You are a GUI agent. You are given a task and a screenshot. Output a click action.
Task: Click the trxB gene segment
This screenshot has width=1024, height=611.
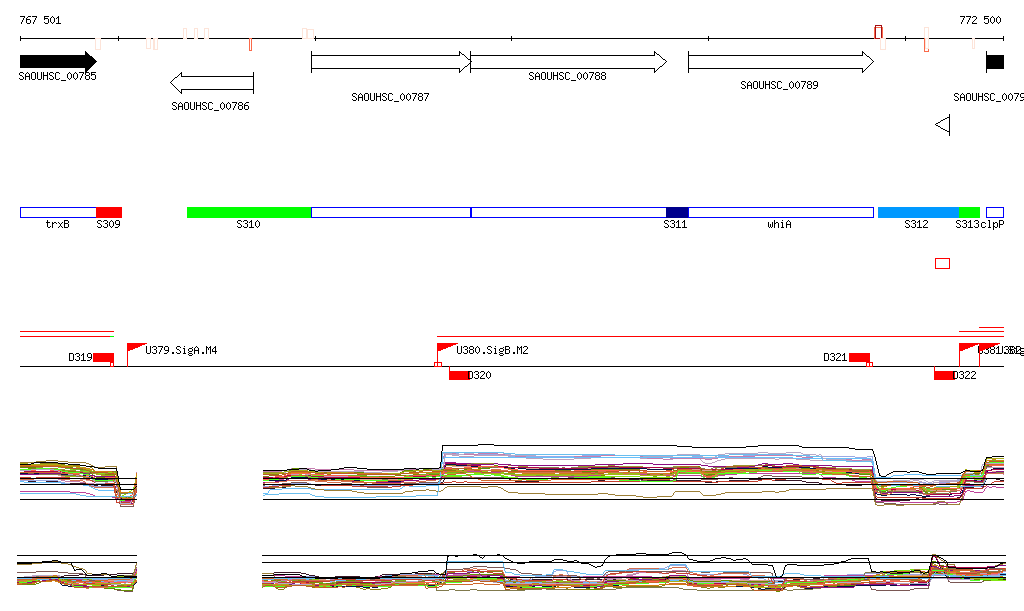(x=58, y=212)
